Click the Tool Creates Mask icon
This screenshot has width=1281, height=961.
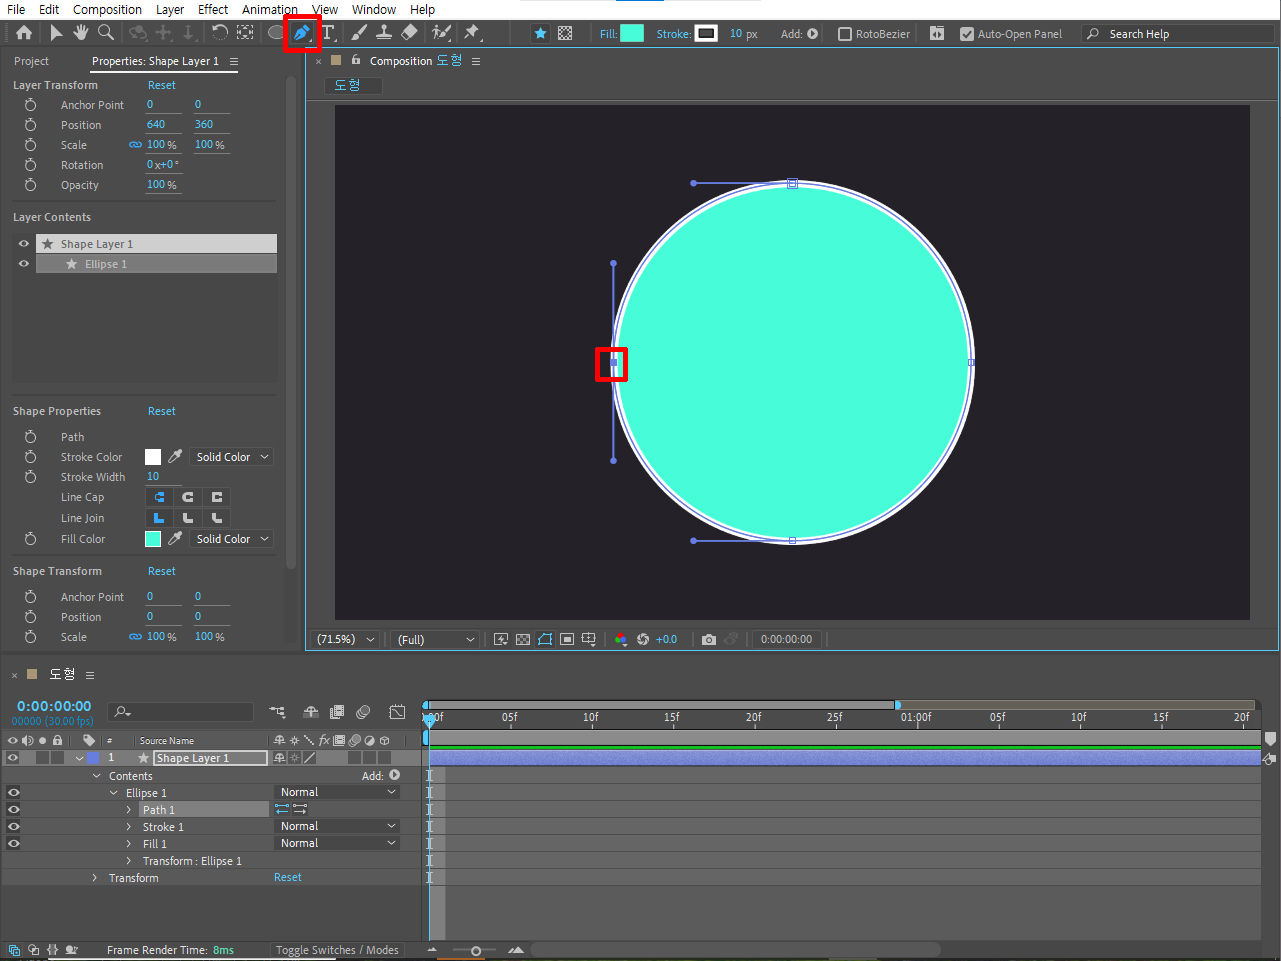point(565,33)
